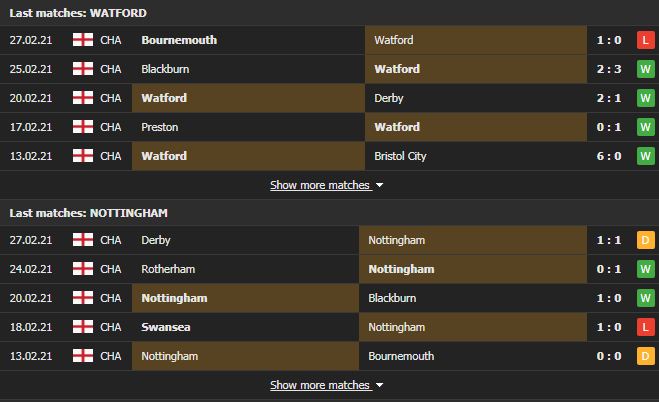Select the 2 : 3 score for Blackburn vs Watford
Viewport: 659px width, 402px height.
click(x=609, y=69)
